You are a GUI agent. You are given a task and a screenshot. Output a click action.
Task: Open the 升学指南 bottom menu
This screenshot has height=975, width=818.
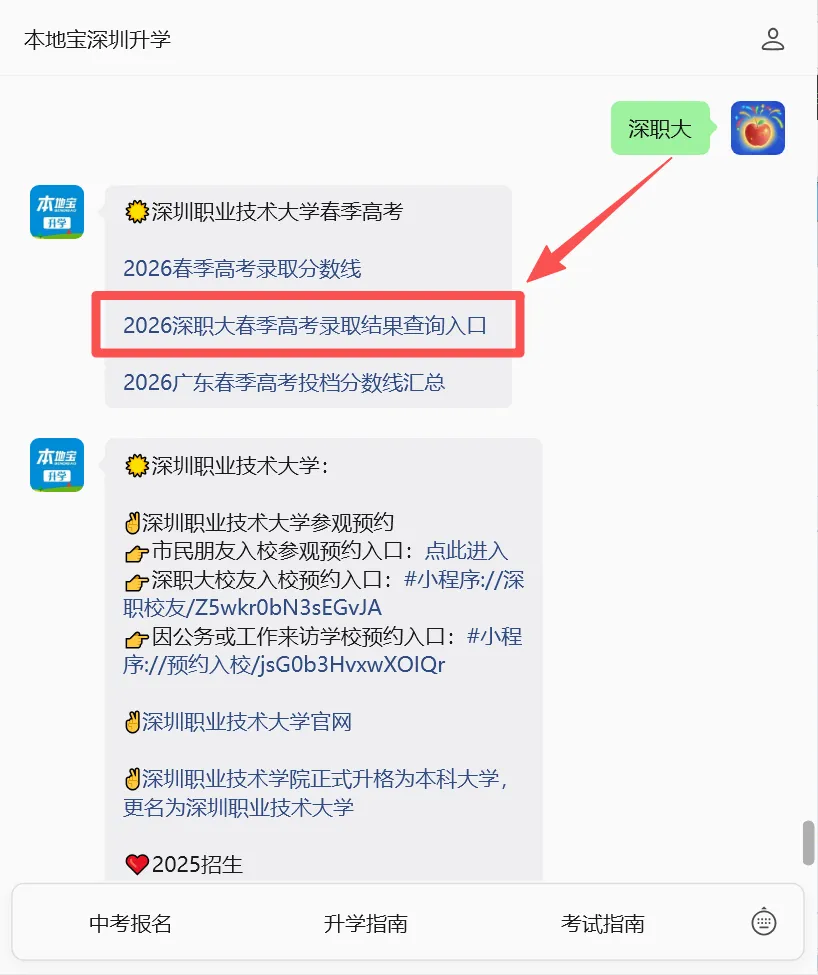[365, 923]
